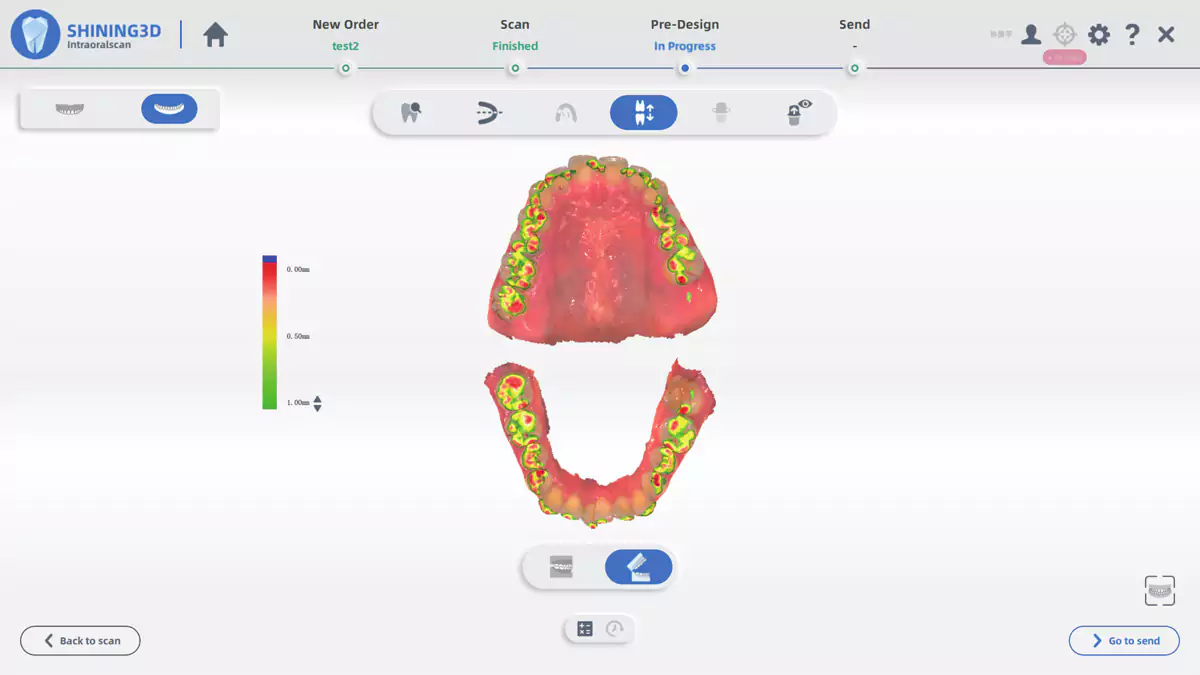1200x675 pixels.
Task: Click the clock history replay icon
Action: point(614,629)
